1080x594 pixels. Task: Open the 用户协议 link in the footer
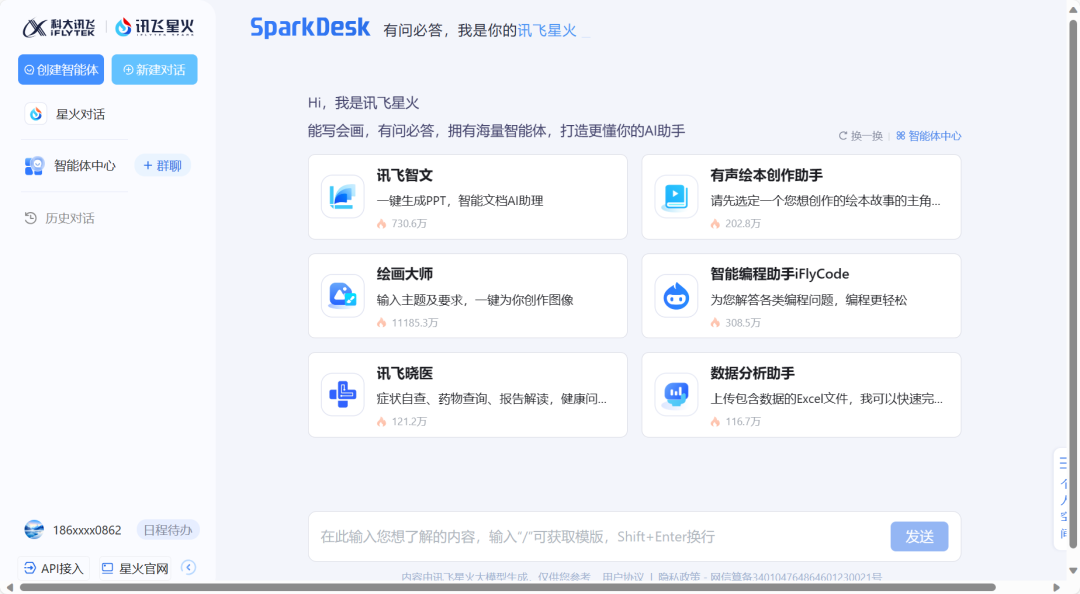click(623, 577)
